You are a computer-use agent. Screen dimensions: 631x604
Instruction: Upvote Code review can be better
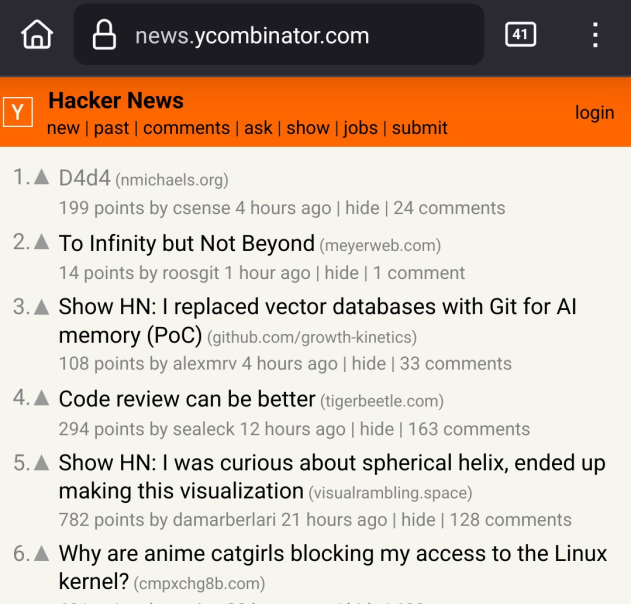click(x=41, y=398)
